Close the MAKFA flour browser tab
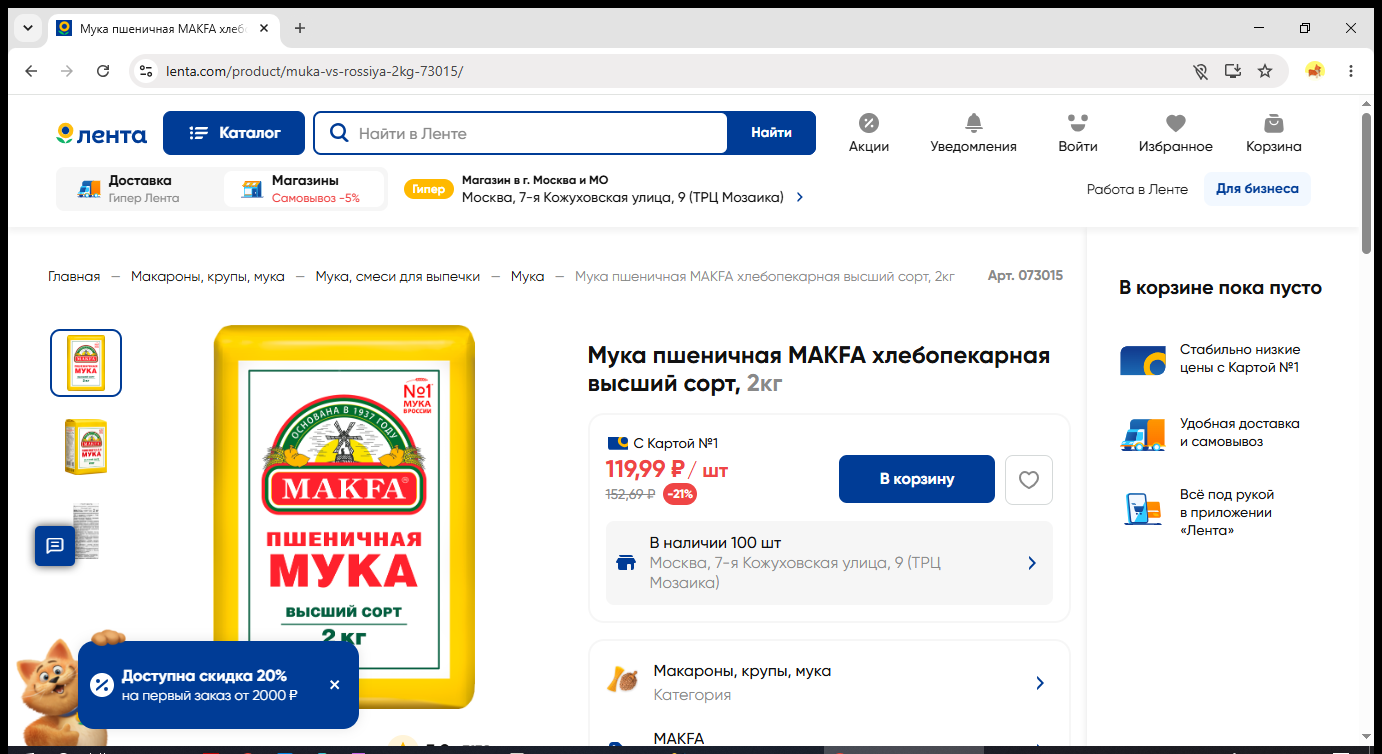This screenshot has height=754, width=1382. click(264, 28)
